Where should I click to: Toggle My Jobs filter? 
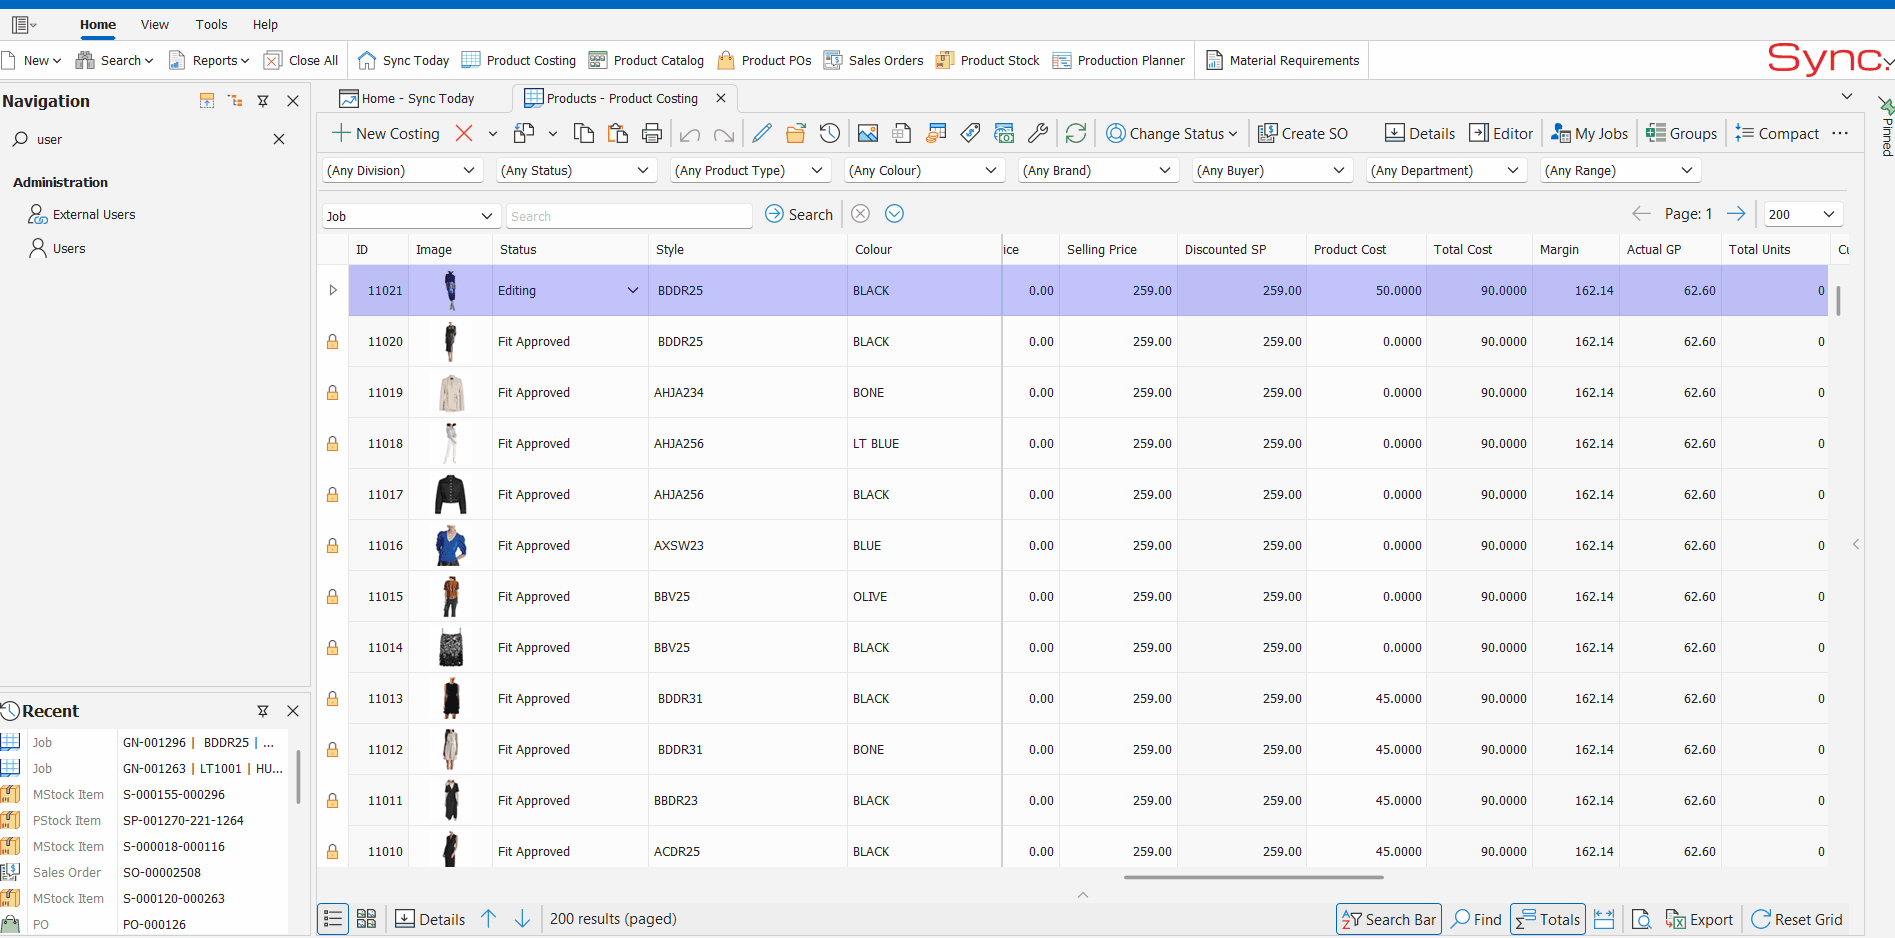tap(1590, 133)
